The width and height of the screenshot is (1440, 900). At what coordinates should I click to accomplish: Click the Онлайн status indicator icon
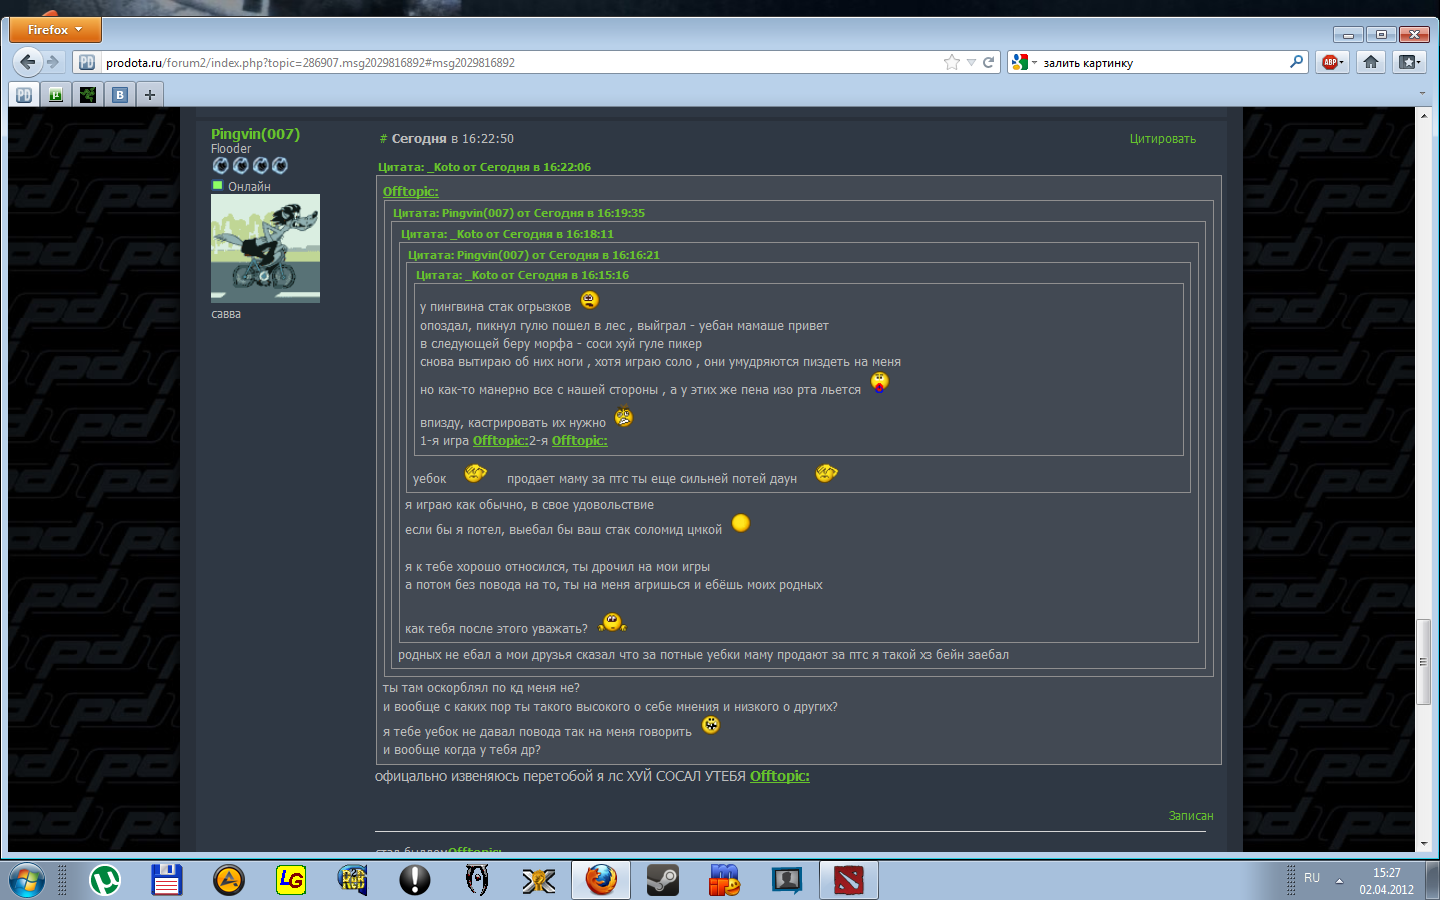(x=217, y=185)
